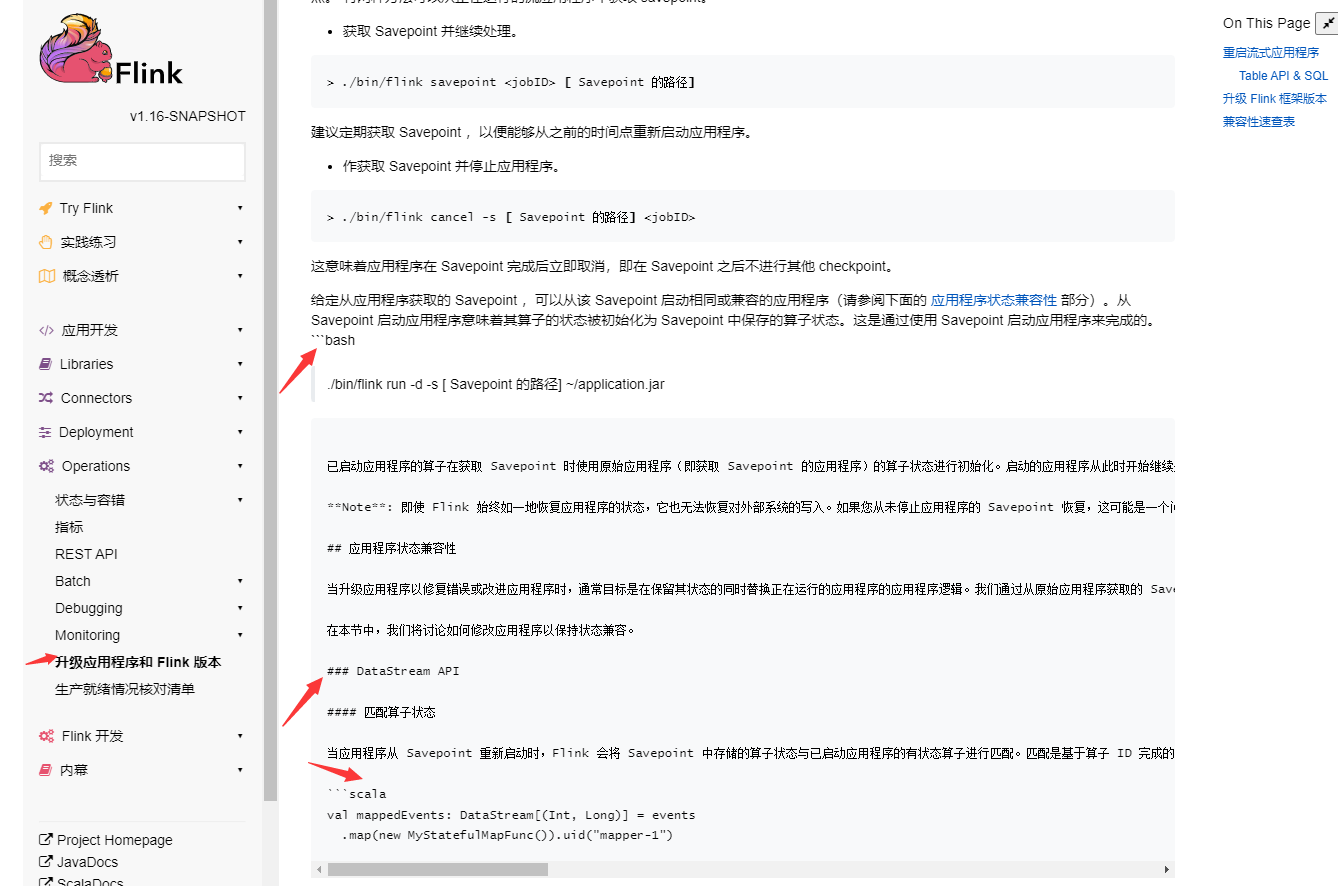Image resolution: width=1338 pixels, height=886 pixels.
Task: Expand the 内幕 section arrow
Action: pos(240,770)
